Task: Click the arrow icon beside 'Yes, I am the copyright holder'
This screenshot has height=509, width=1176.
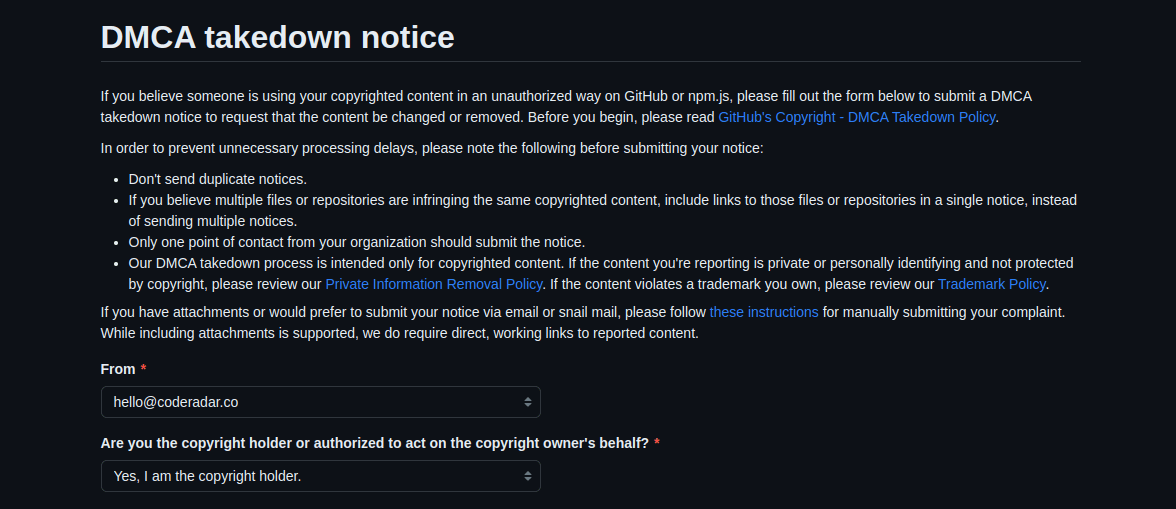Action: click(x=528, y=476)
